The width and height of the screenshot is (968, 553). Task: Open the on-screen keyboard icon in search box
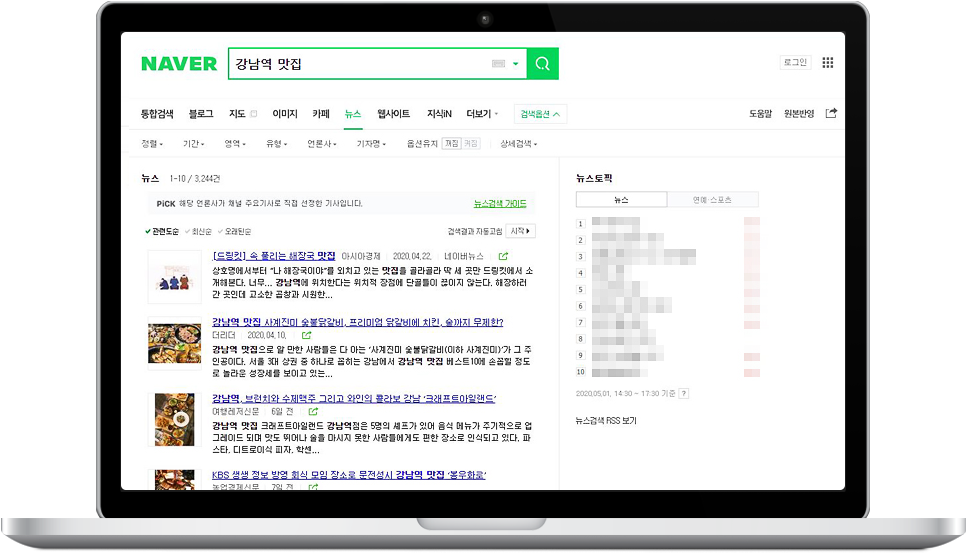pos(498,64)
